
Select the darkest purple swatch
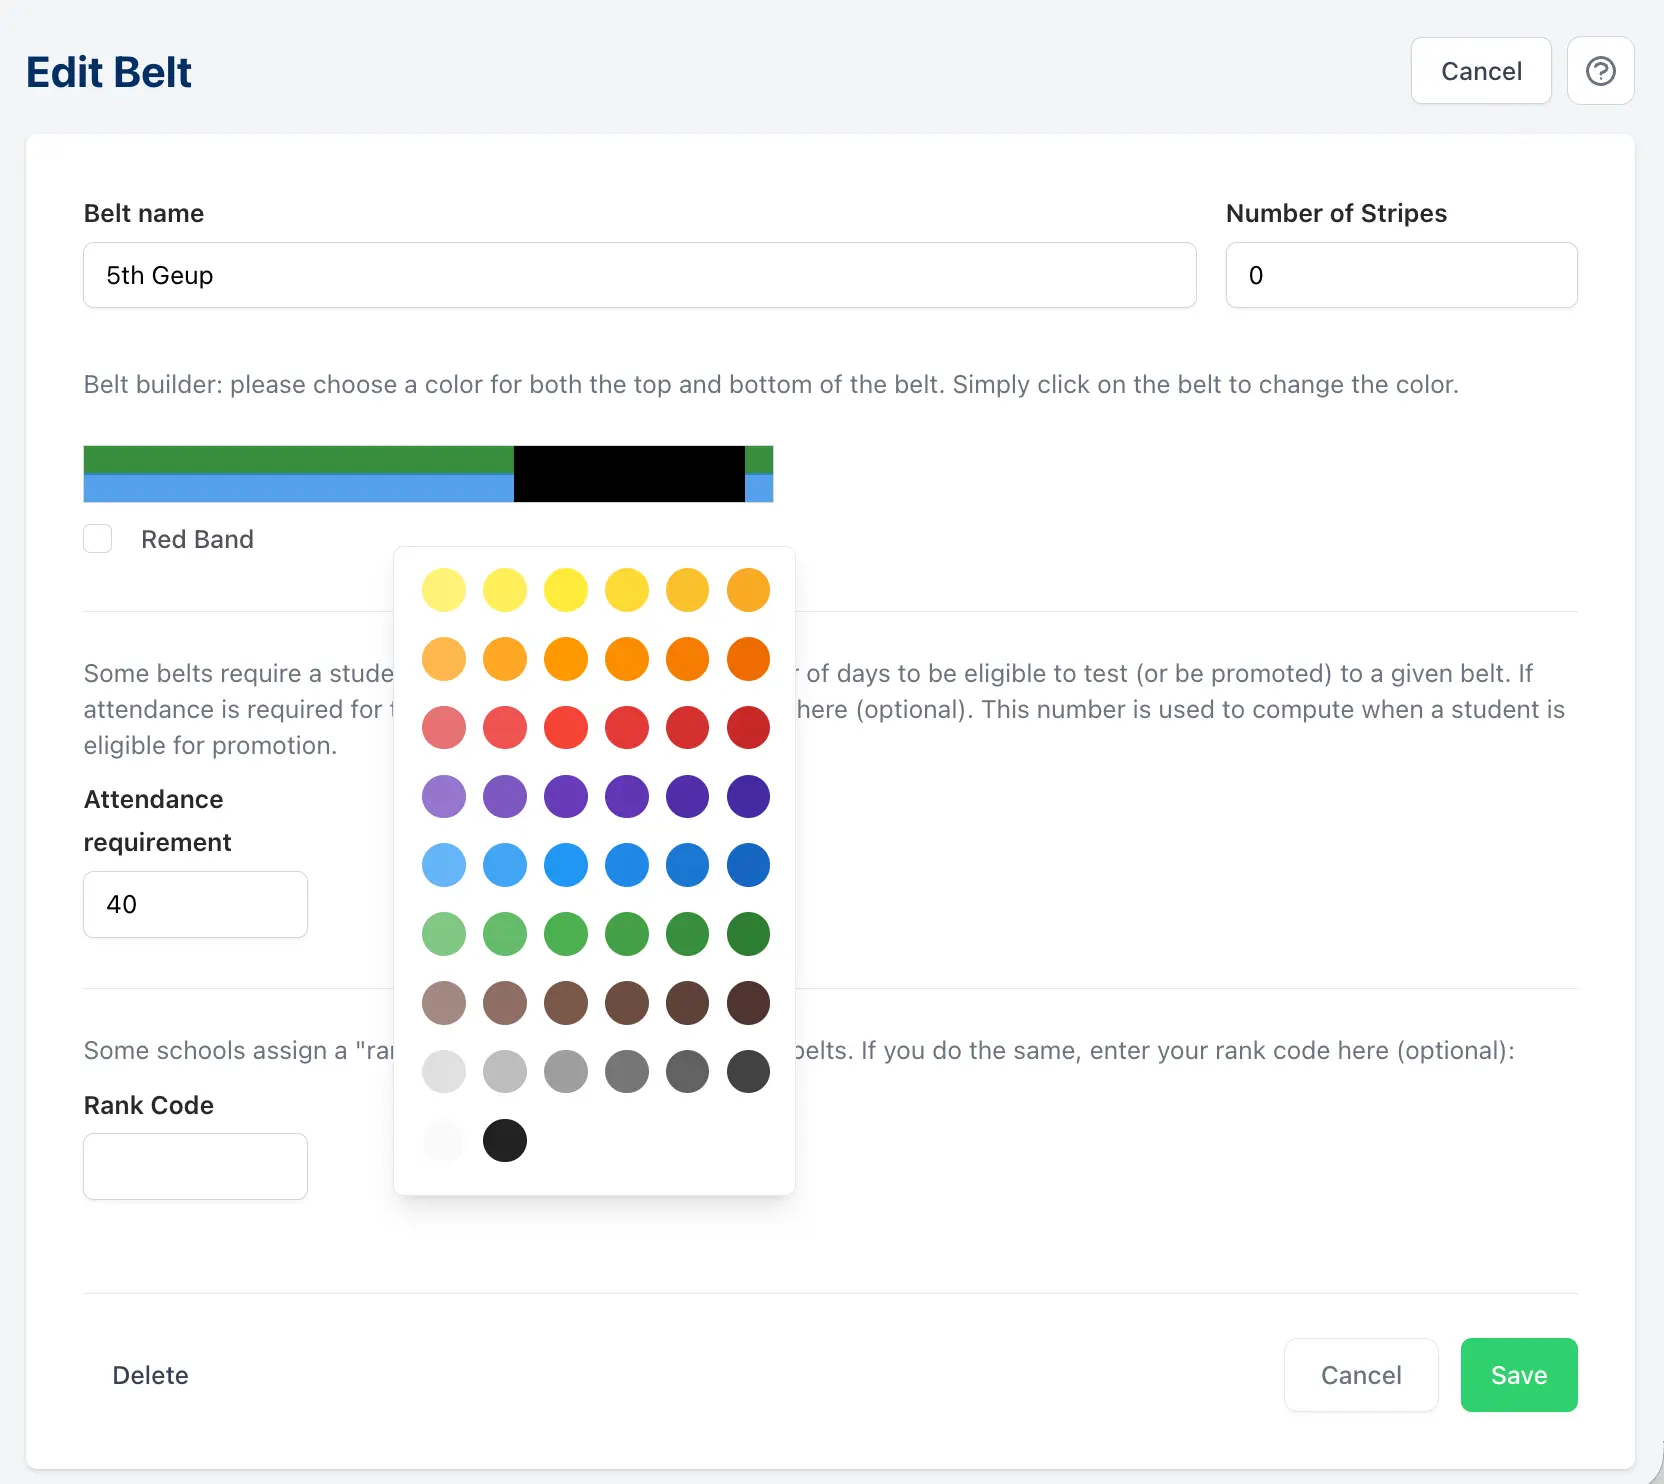748,796
